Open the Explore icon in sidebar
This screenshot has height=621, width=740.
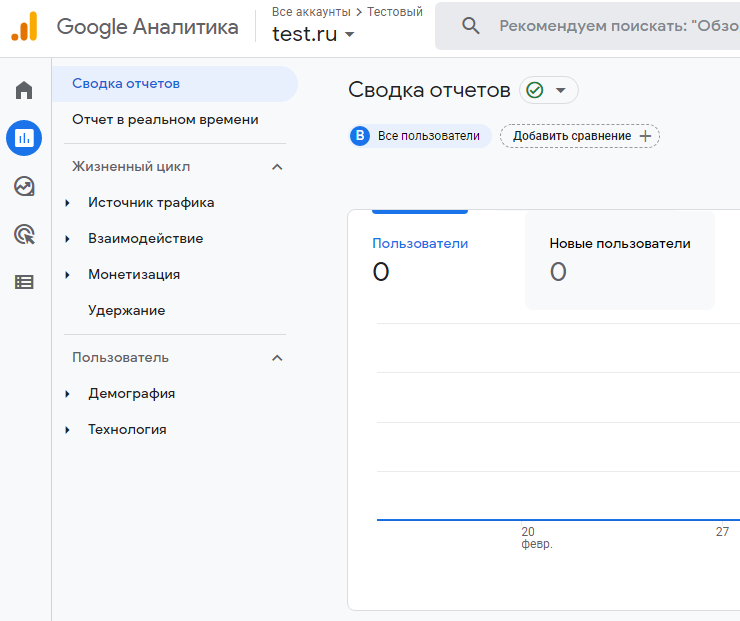[24, 186]
